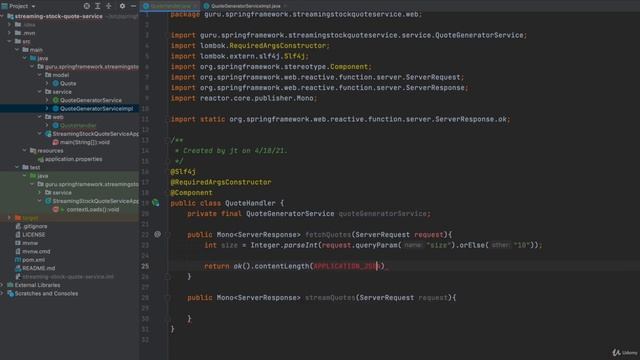Click the Spring bean gutter icon beside QuoteHandler class
640x360 pixels.
coord(156,203)
